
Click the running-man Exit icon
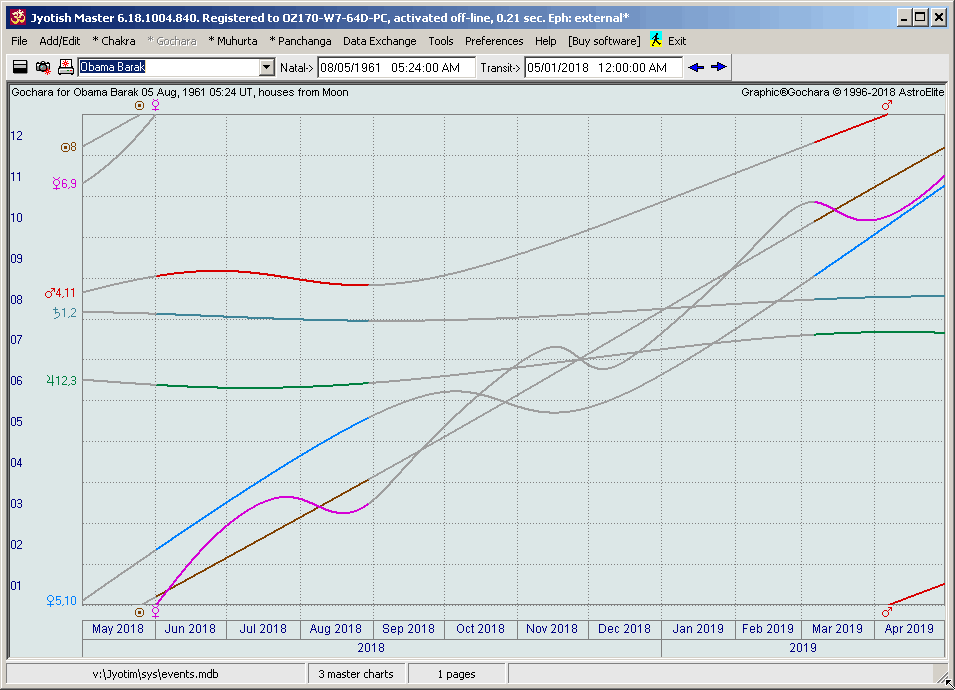656,41
